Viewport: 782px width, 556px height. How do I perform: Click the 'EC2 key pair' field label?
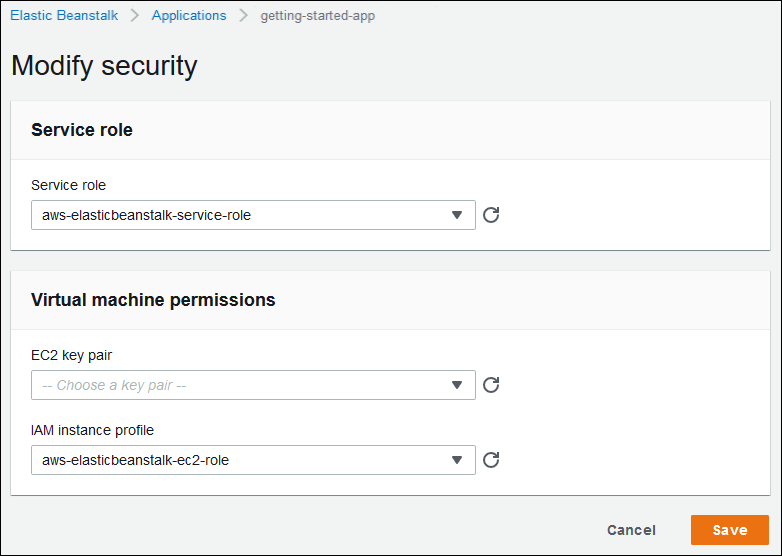(x=79, y=355)
